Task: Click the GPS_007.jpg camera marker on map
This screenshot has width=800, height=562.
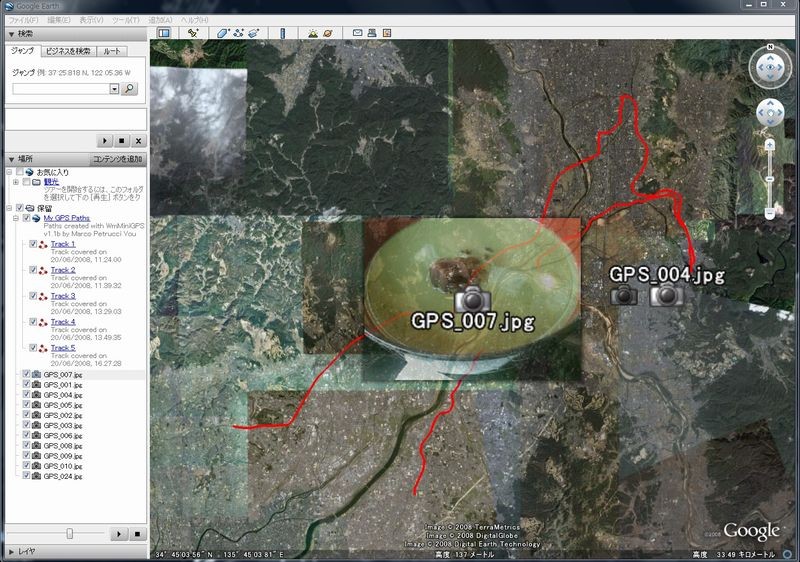Action: click(472, 299)
